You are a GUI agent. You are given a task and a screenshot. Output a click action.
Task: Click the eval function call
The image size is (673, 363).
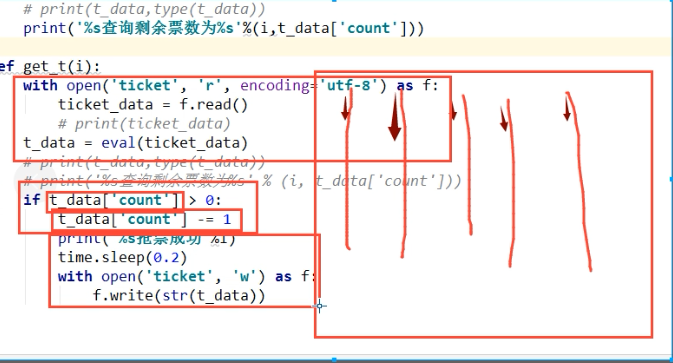pos(118,142)
